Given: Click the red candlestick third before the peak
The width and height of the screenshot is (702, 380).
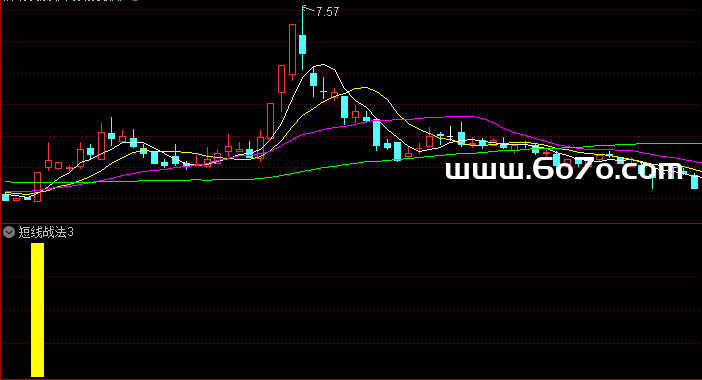Looking at the screenshot, I should pos(270,121).
